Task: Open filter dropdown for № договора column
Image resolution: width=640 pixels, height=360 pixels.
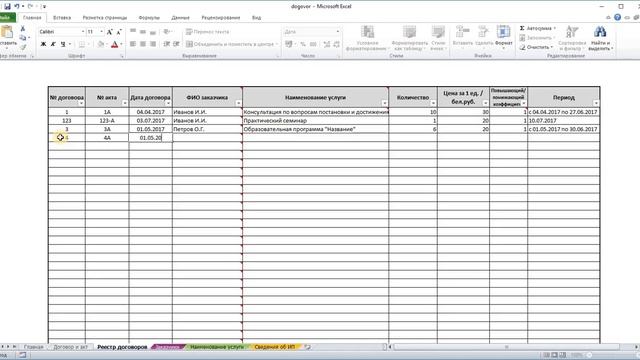Action: (81, 103)
